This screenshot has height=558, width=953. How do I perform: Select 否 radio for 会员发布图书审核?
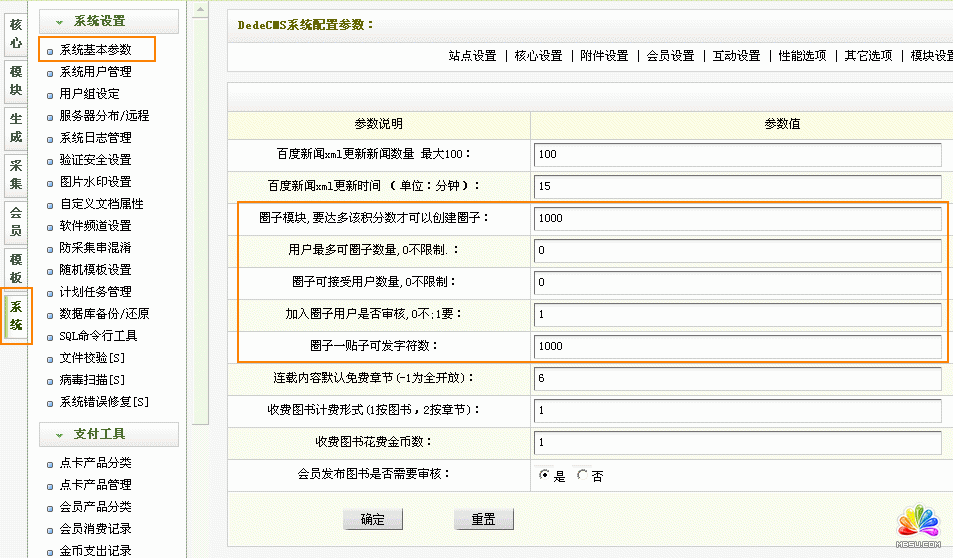coord(582,476)
